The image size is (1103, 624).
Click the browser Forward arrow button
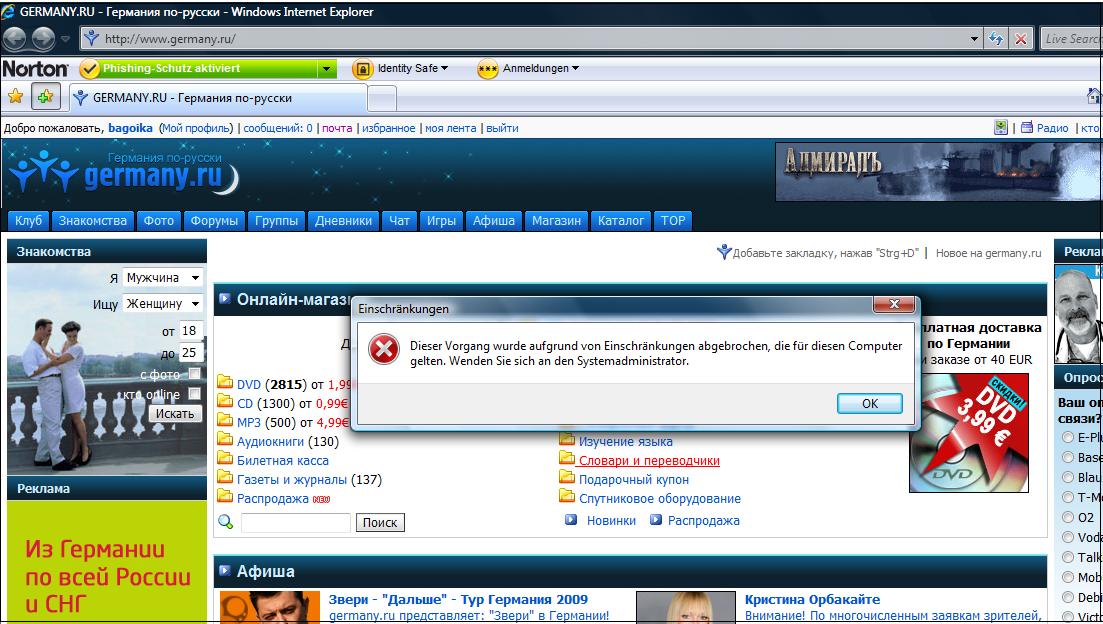(x=44, y=38)
